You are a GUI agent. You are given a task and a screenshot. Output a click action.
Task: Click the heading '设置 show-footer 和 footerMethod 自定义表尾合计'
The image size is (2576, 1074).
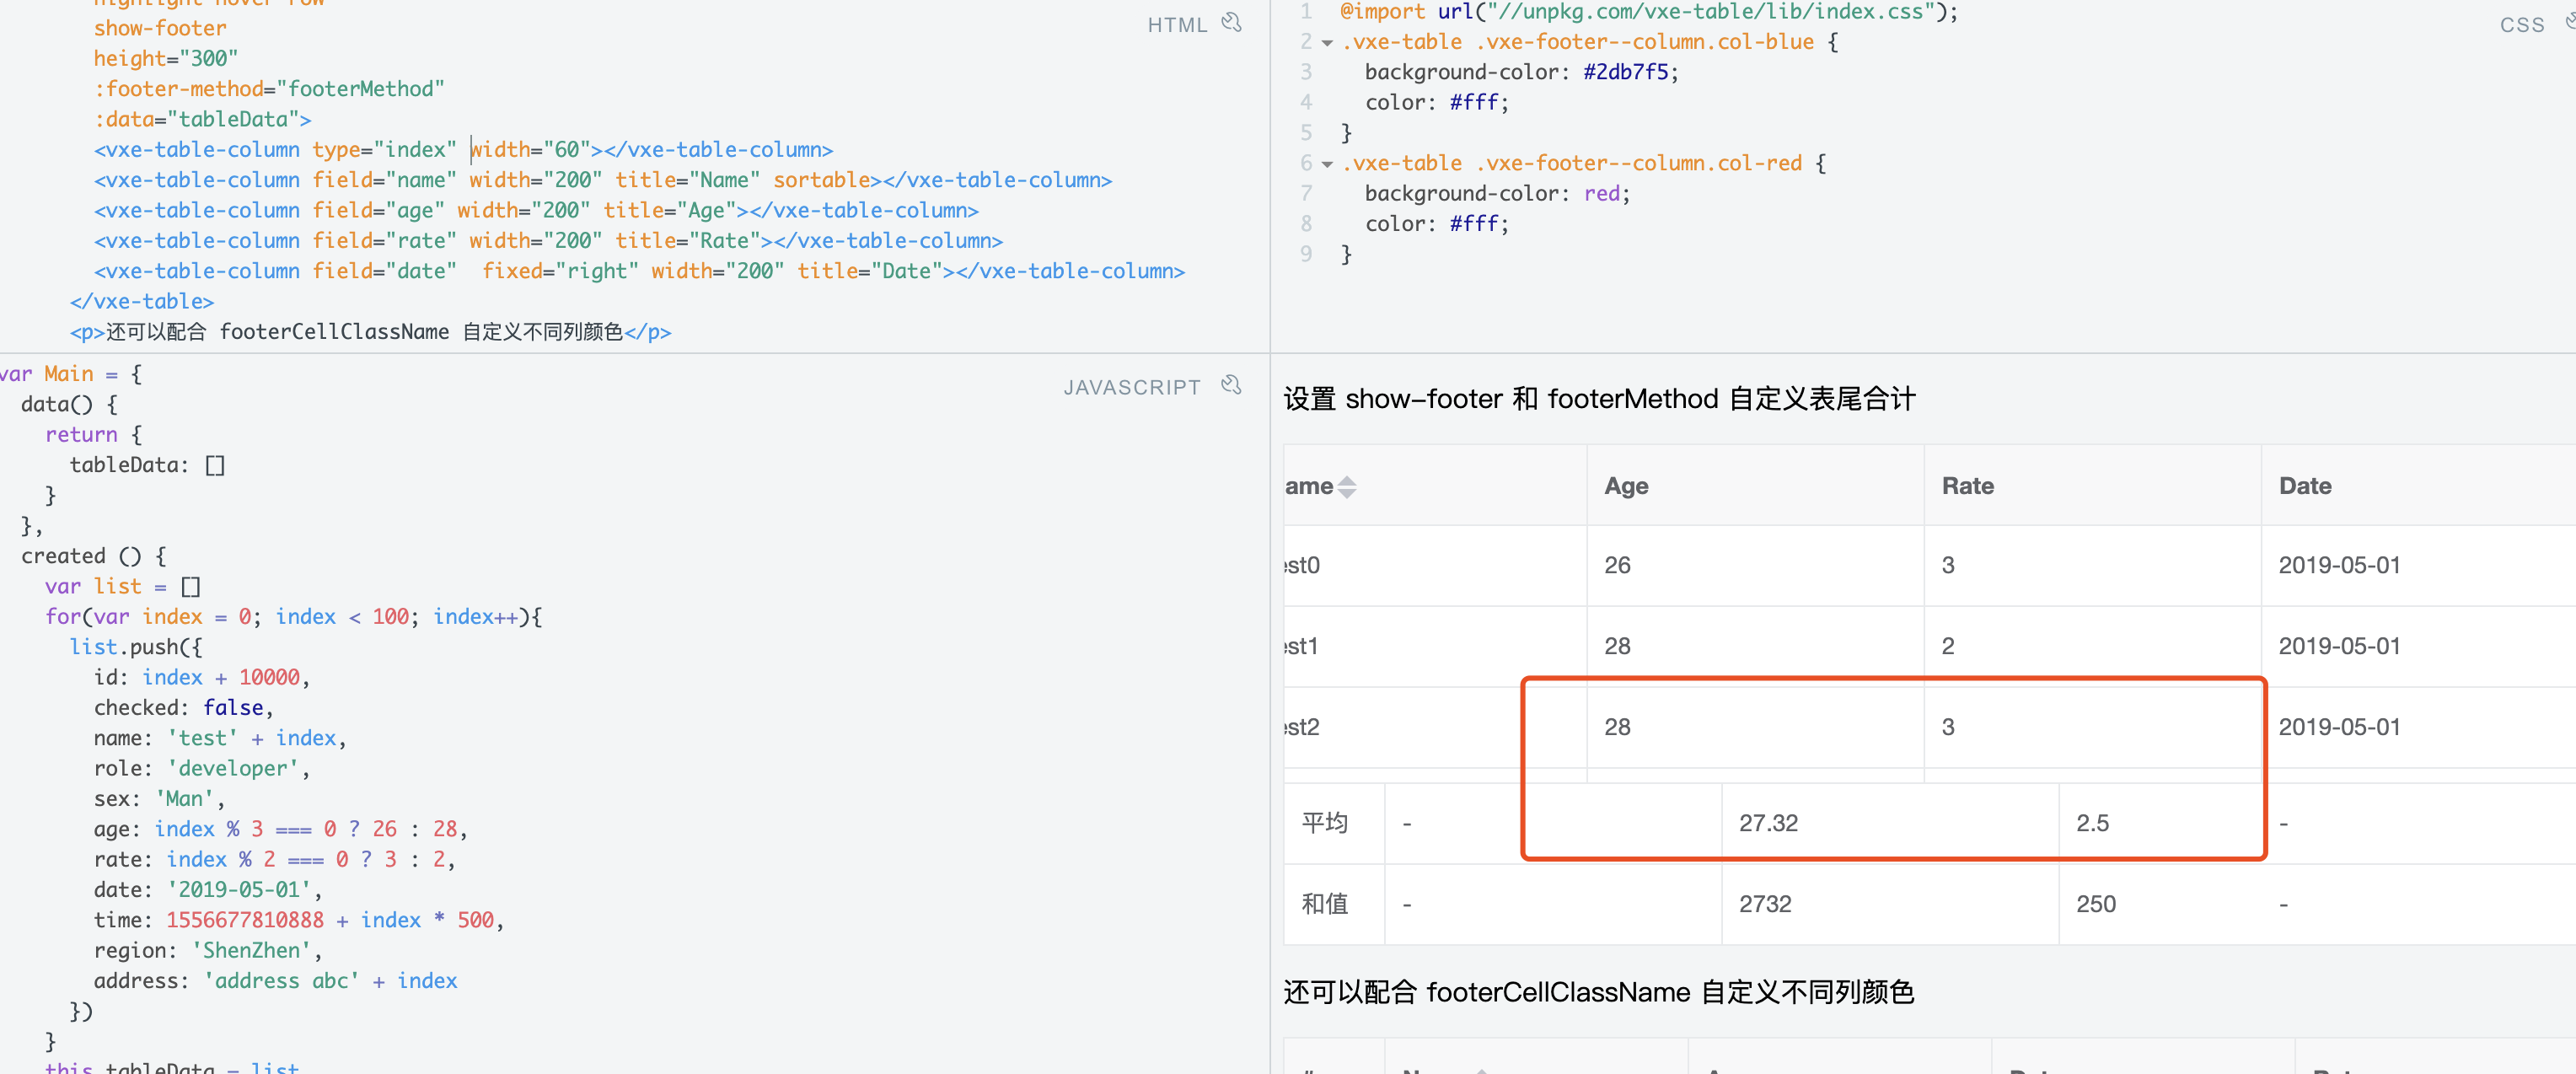(x=1599, y=399)
